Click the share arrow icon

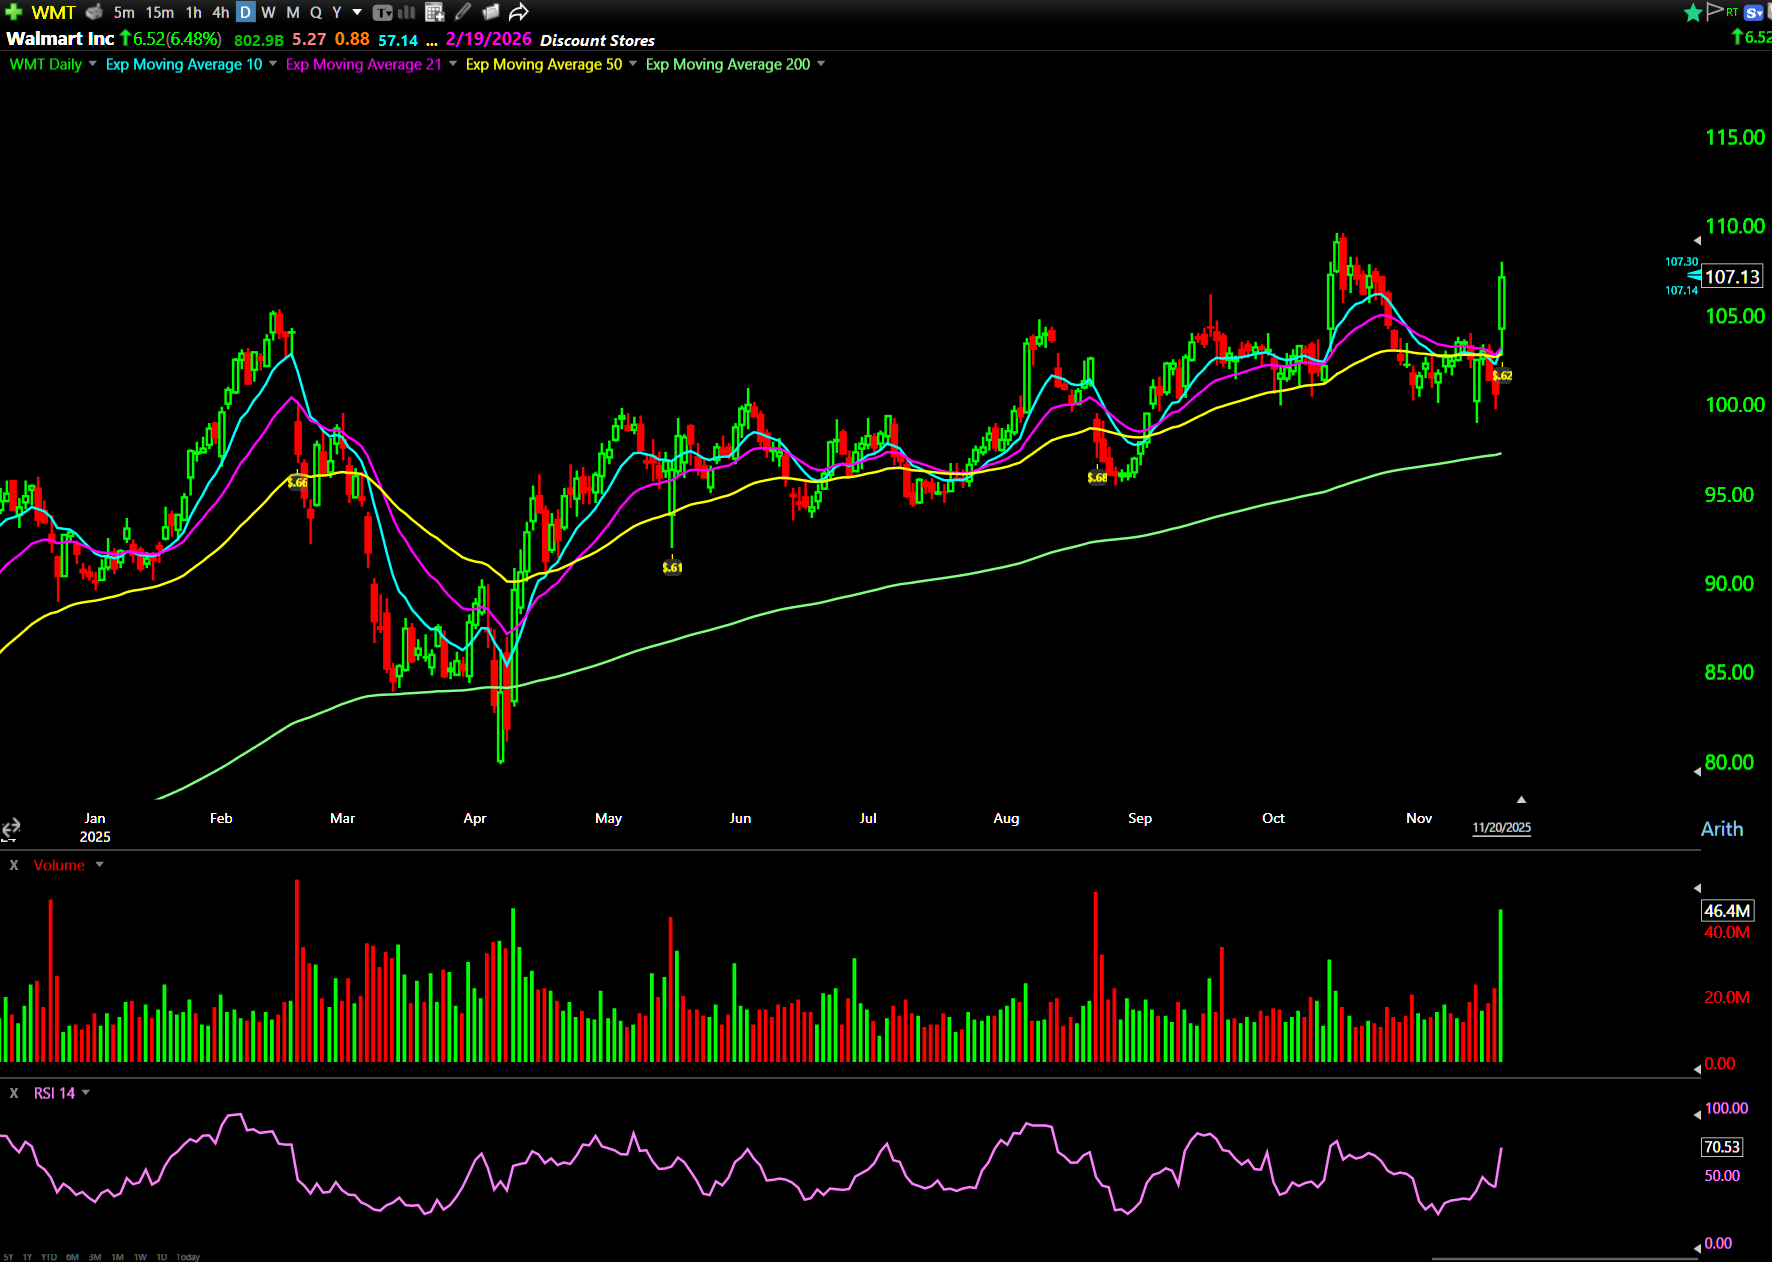[518, 12]
